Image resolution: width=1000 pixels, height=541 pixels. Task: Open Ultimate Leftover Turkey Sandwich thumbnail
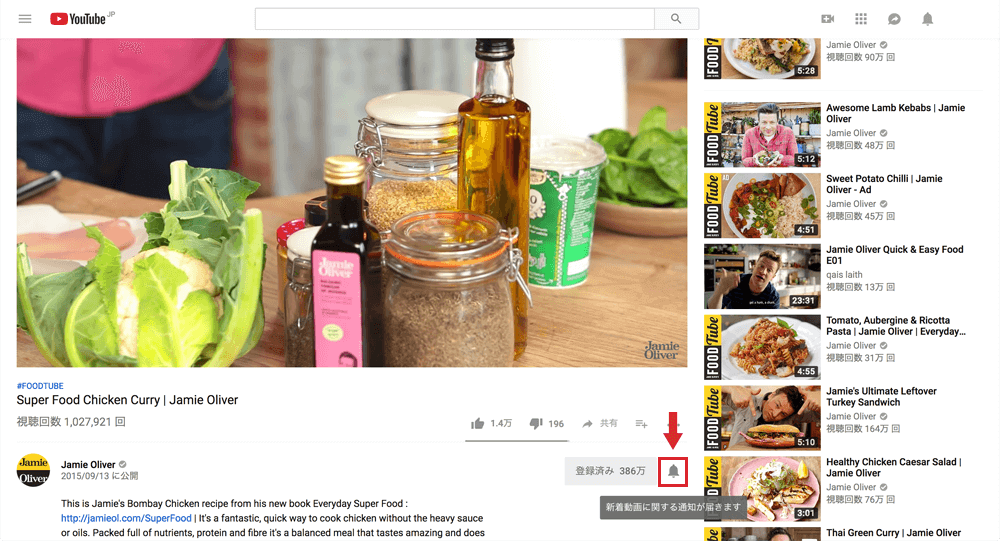coord(762,418)
